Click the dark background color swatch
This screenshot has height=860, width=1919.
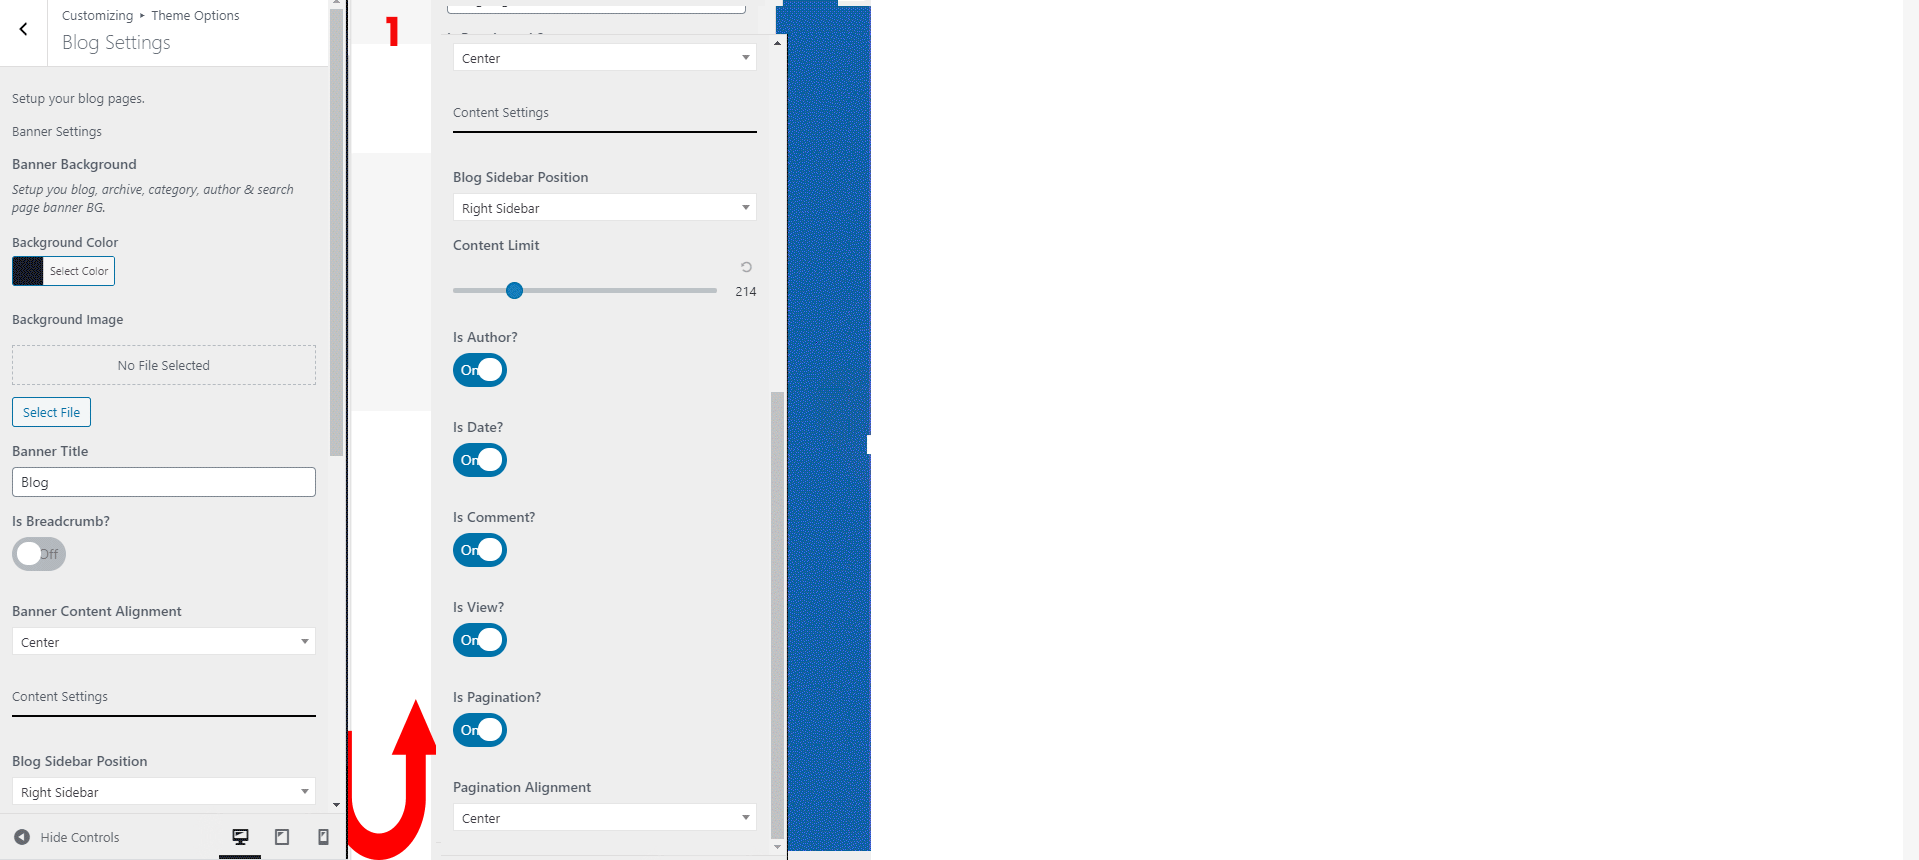[x=28, y=271]
